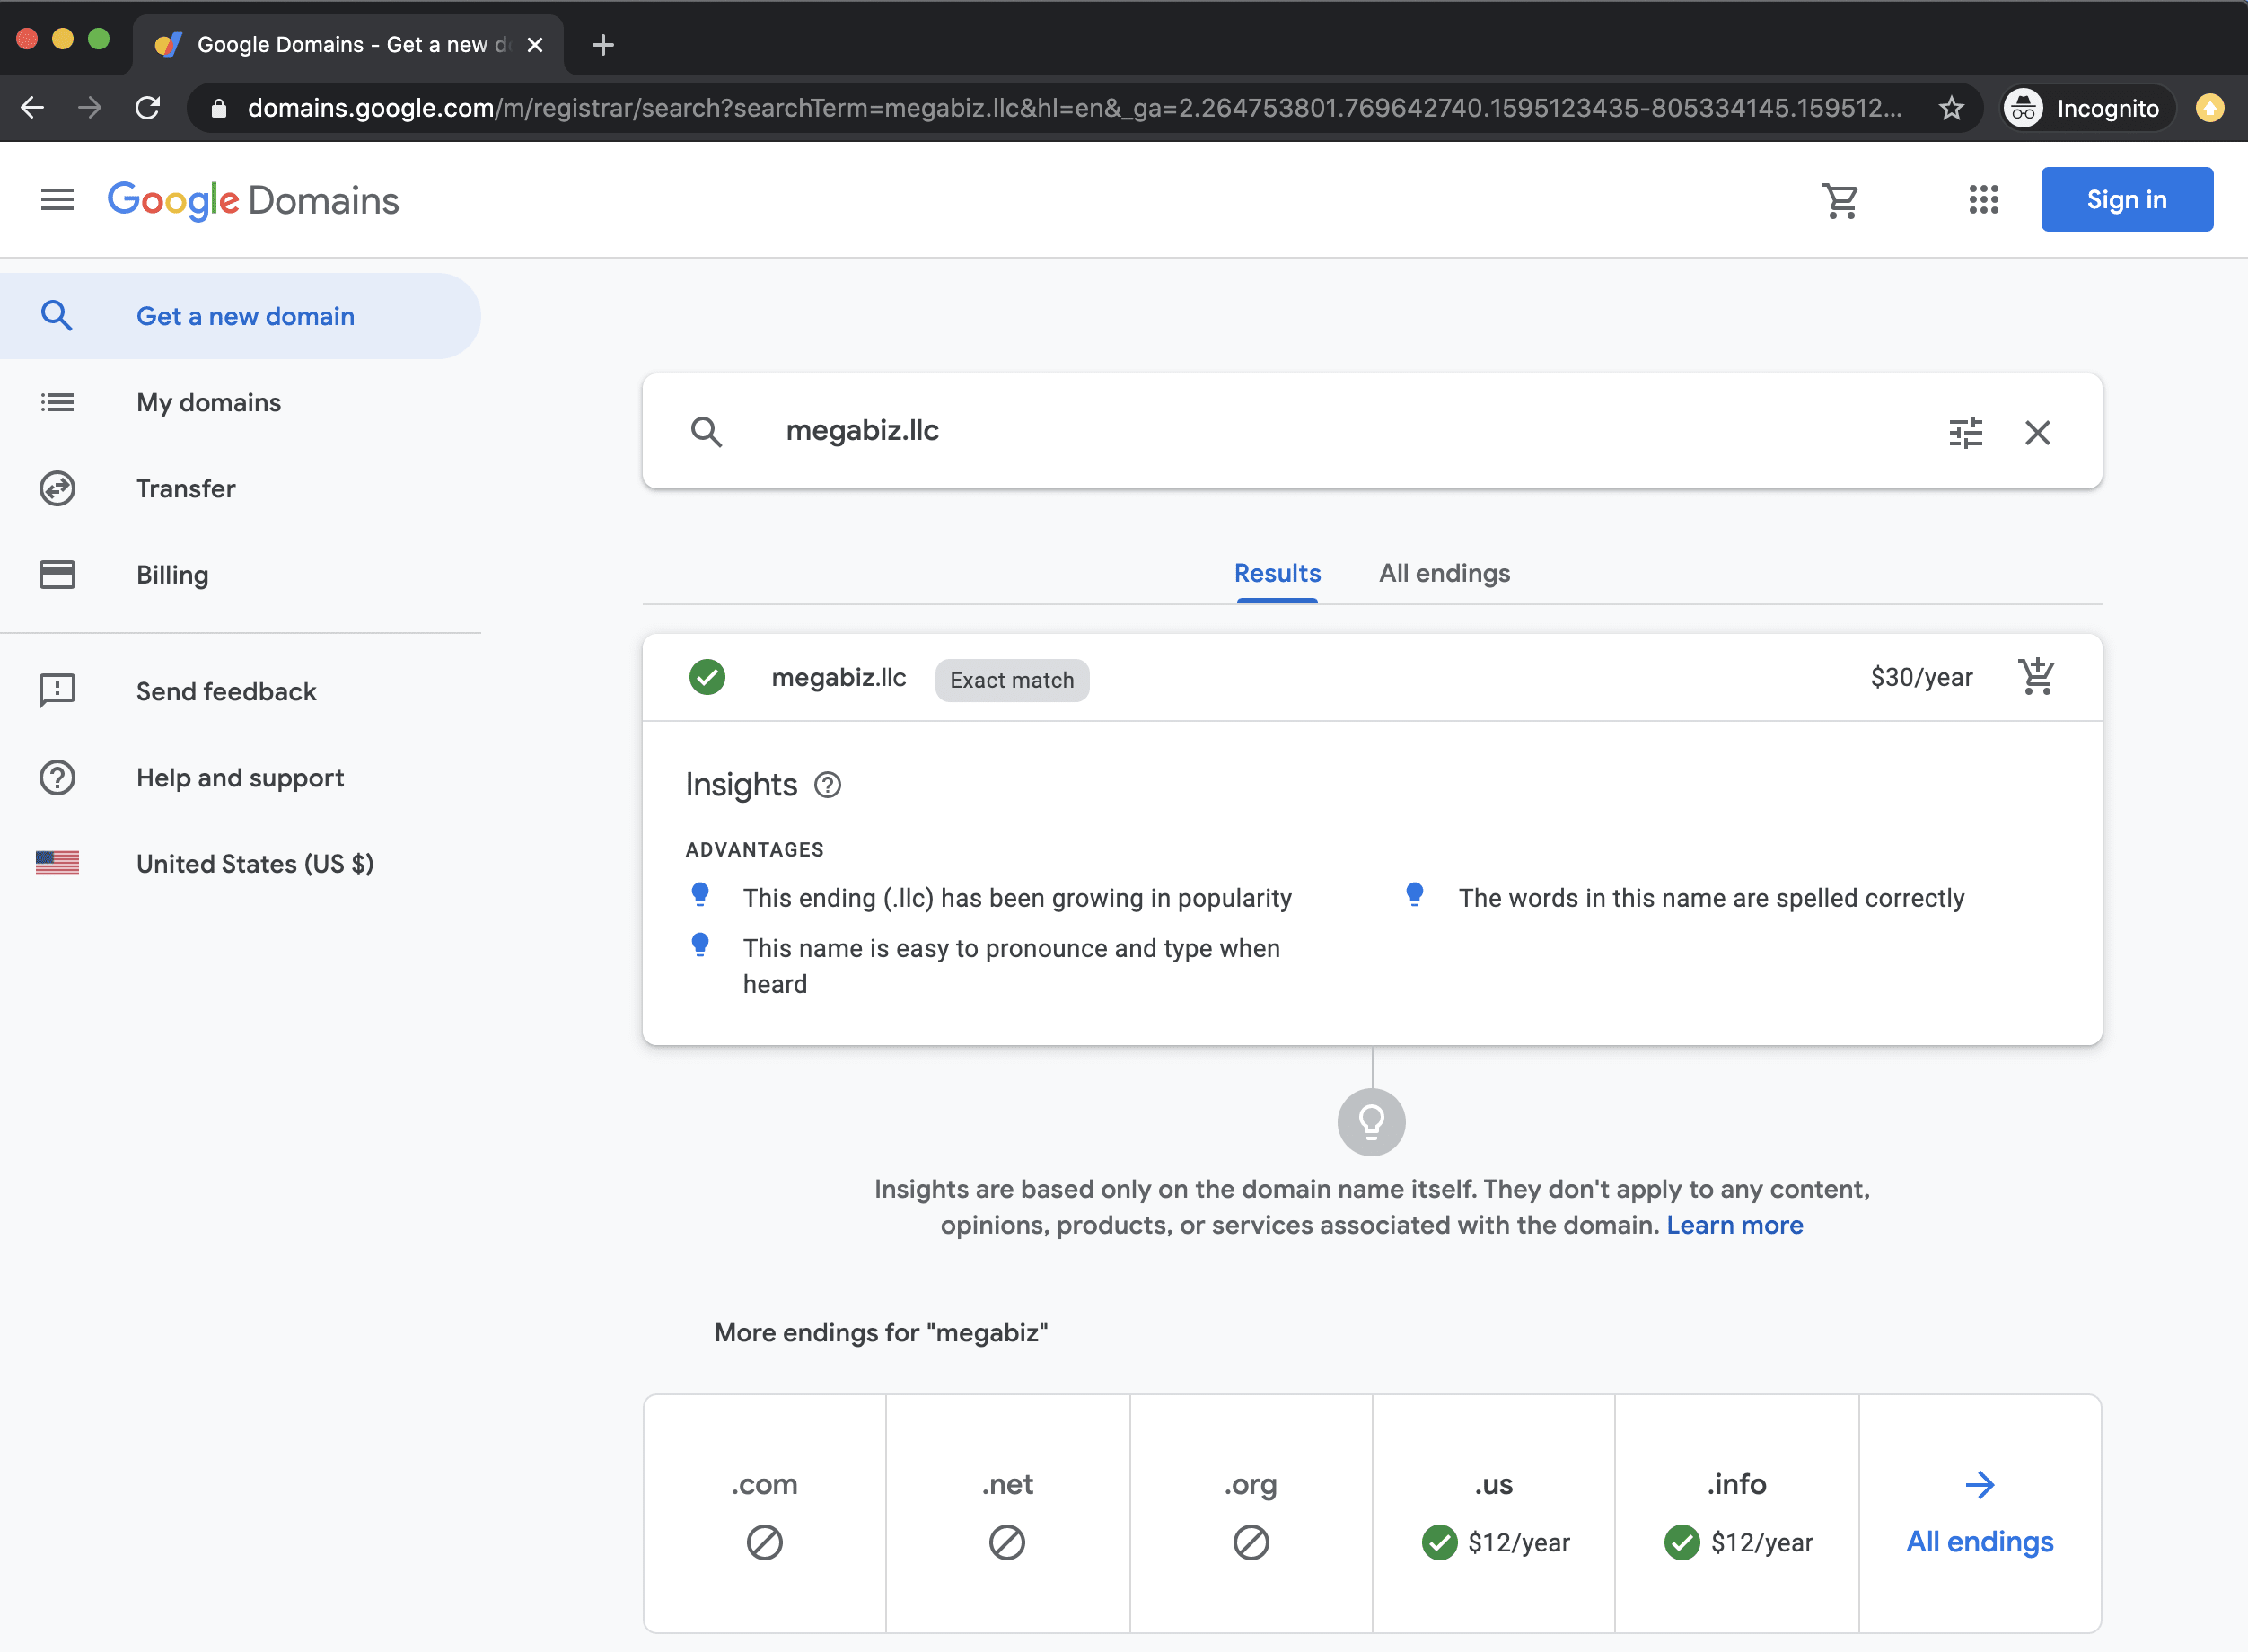
Task: Click the Billing credit card icon
Action: point(57,574)
